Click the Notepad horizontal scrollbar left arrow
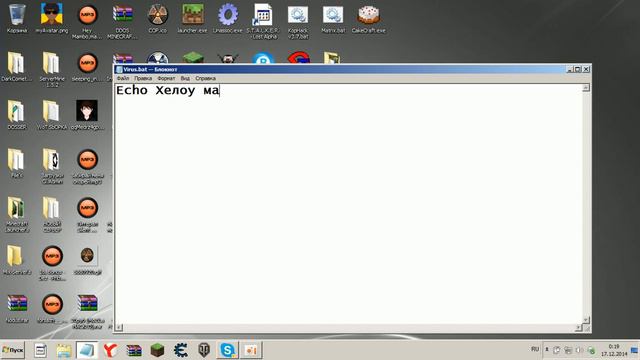The width and height of the screenshot is (640, 360). coord(119,327)
